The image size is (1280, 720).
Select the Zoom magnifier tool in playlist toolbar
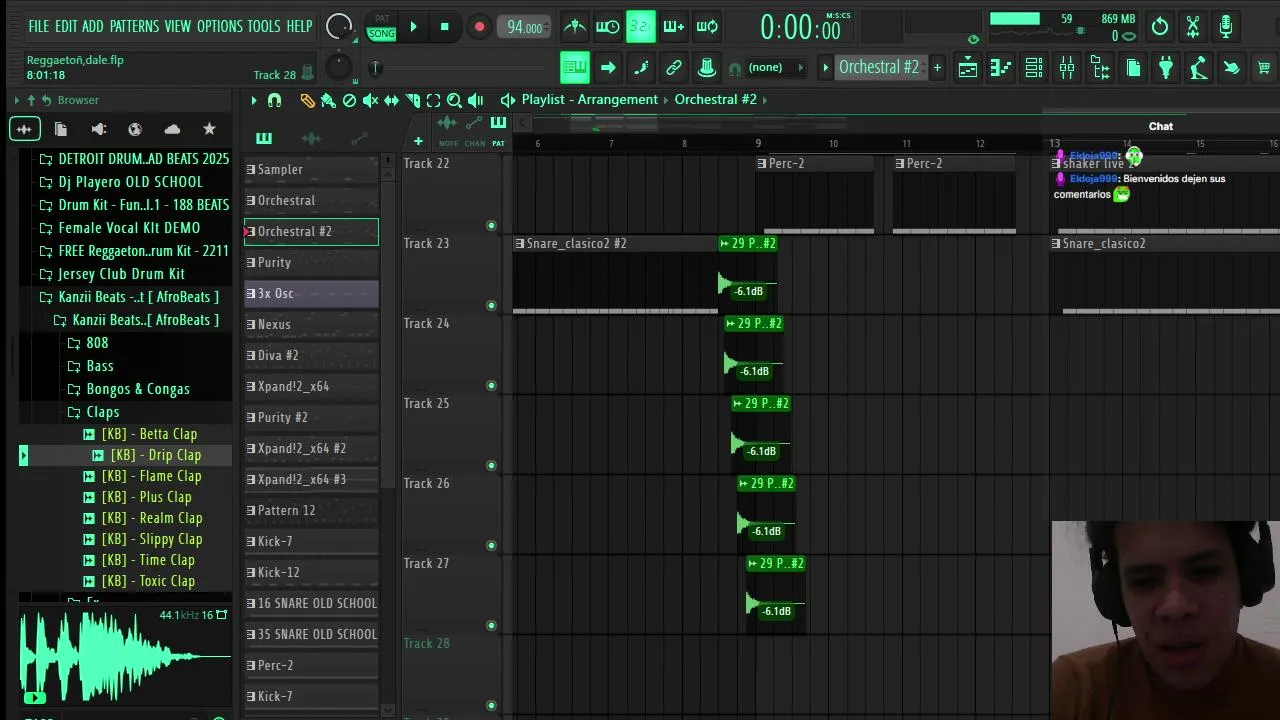click(454, 100)
